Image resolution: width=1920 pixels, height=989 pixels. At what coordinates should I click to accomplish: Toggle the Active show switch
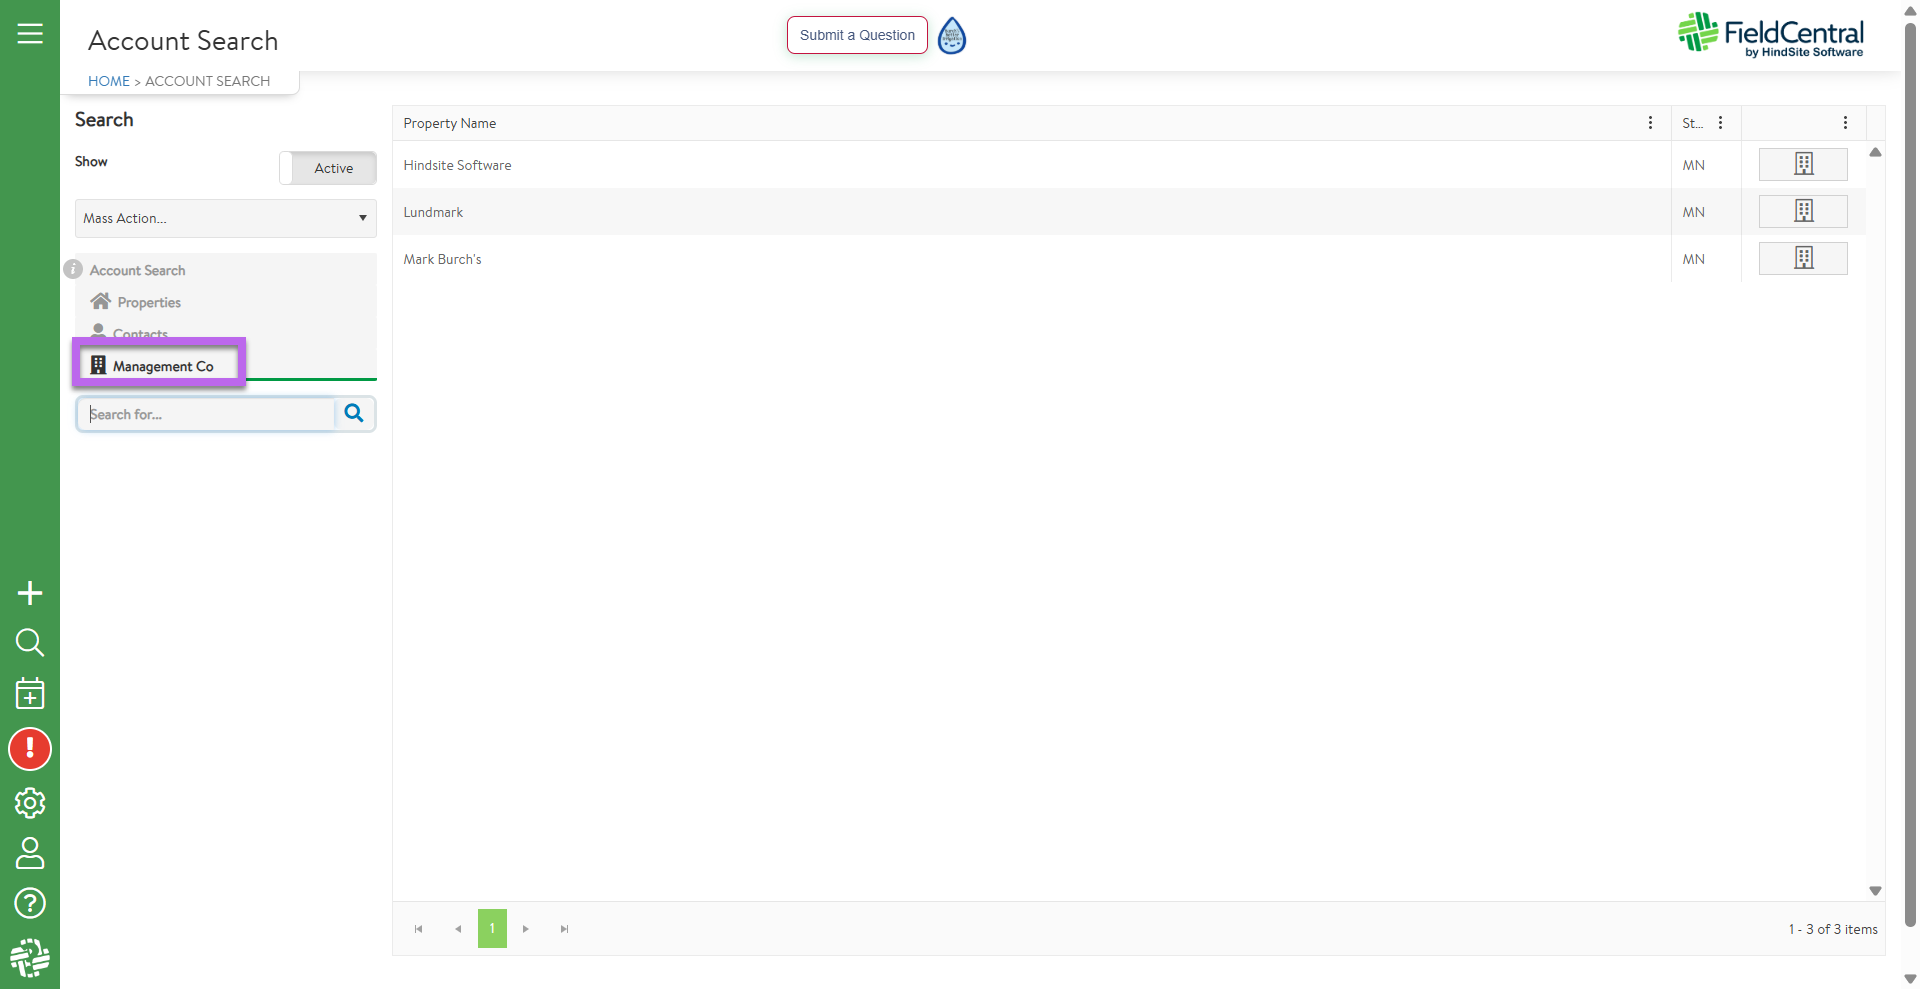(328, 168)
